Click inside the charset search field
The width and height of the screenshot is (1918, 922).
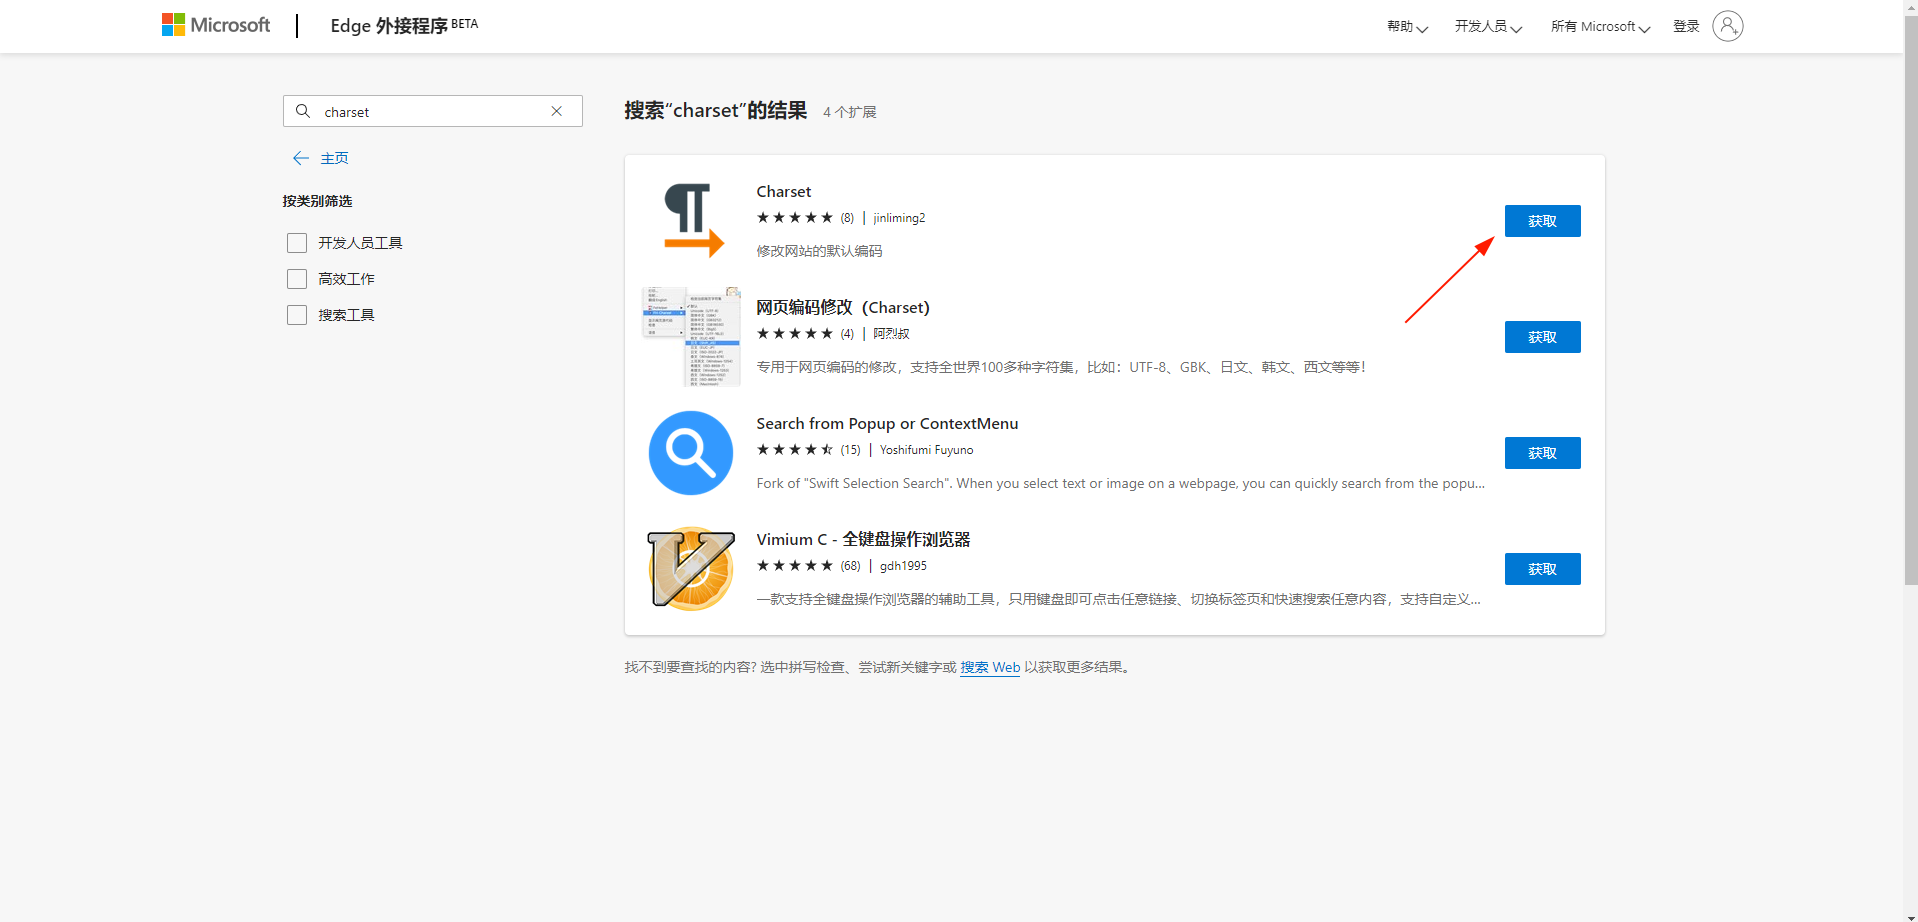(433, 111)
